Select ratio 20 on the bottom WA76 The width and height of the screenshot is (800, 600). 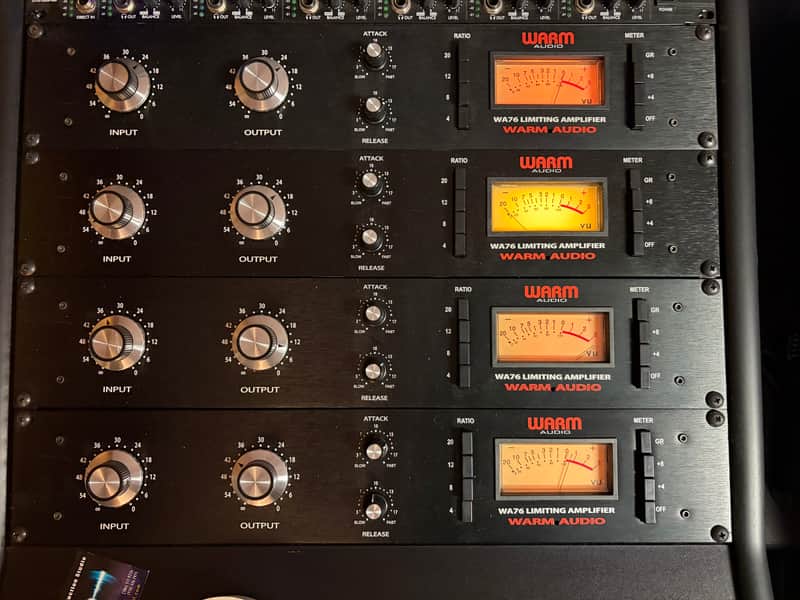(467, 443)
